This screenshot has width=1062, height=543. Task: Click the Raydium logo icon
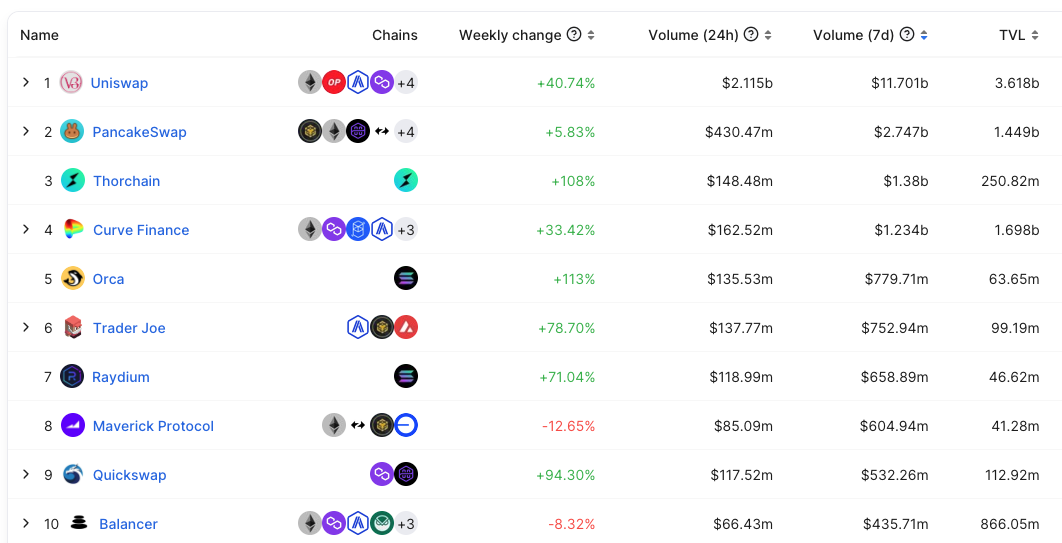[72, 377]
